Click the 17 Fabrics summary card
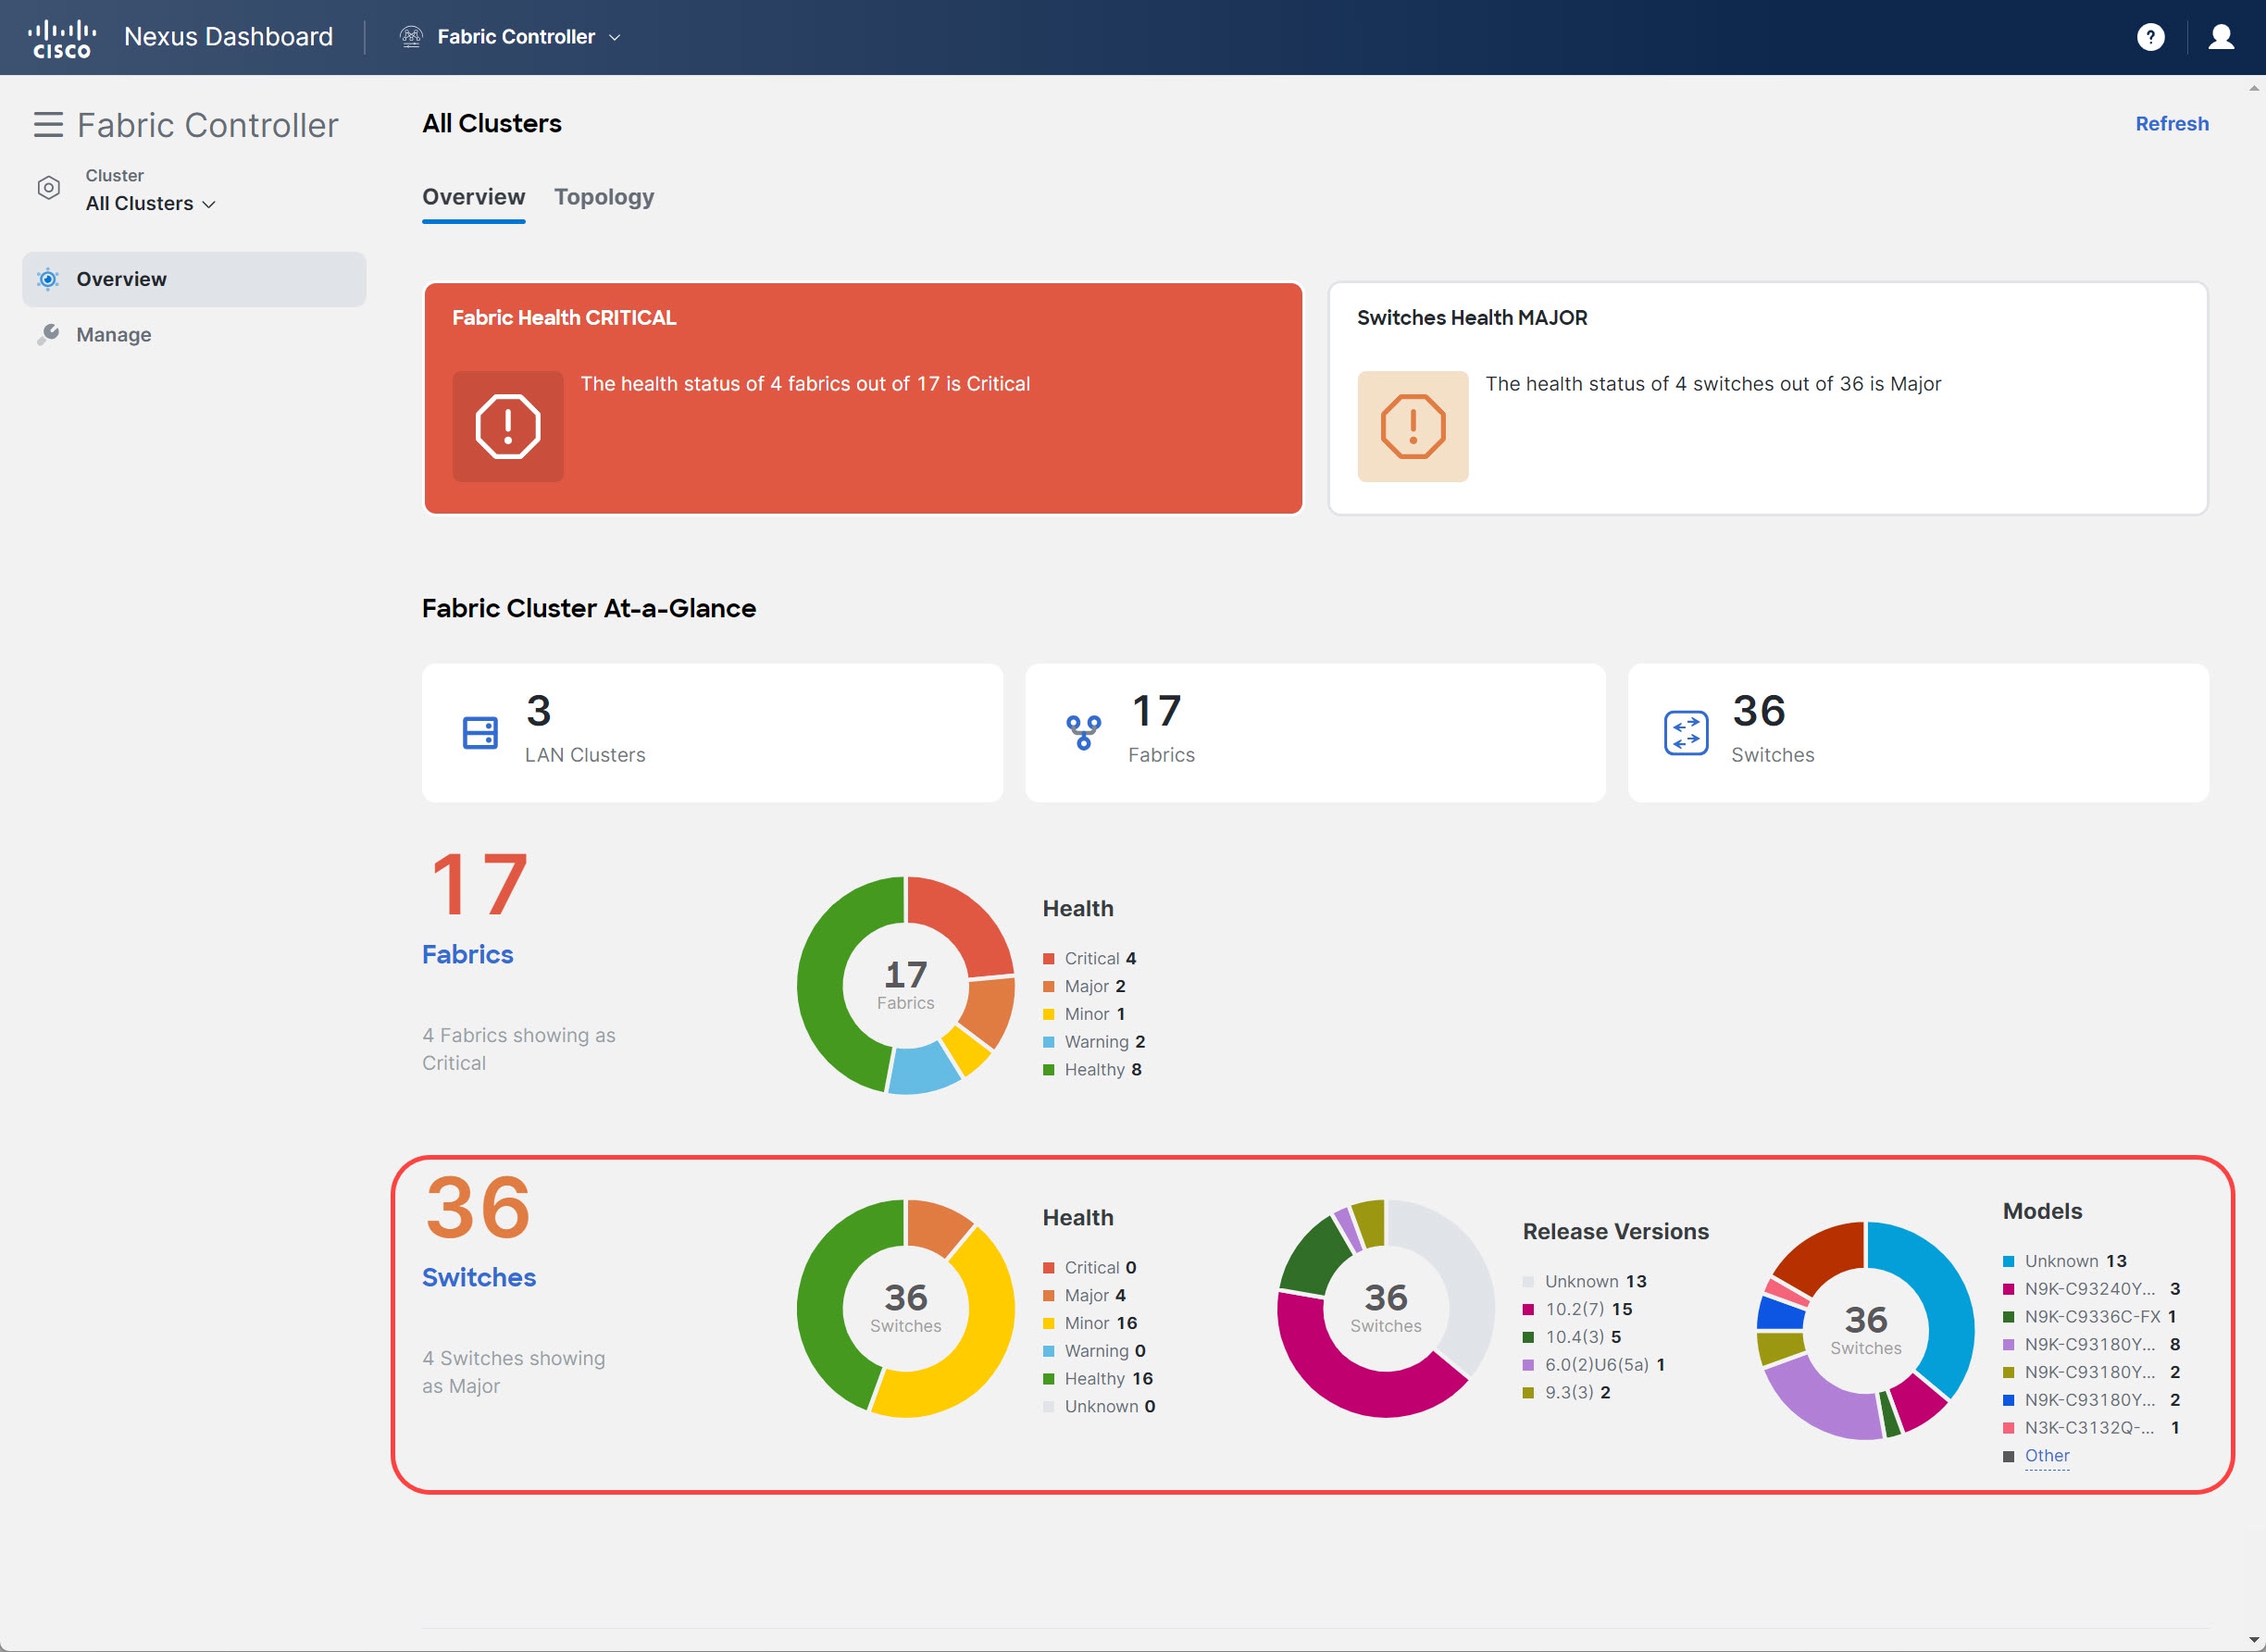 pyautogui.click(x=1315, y=733)
